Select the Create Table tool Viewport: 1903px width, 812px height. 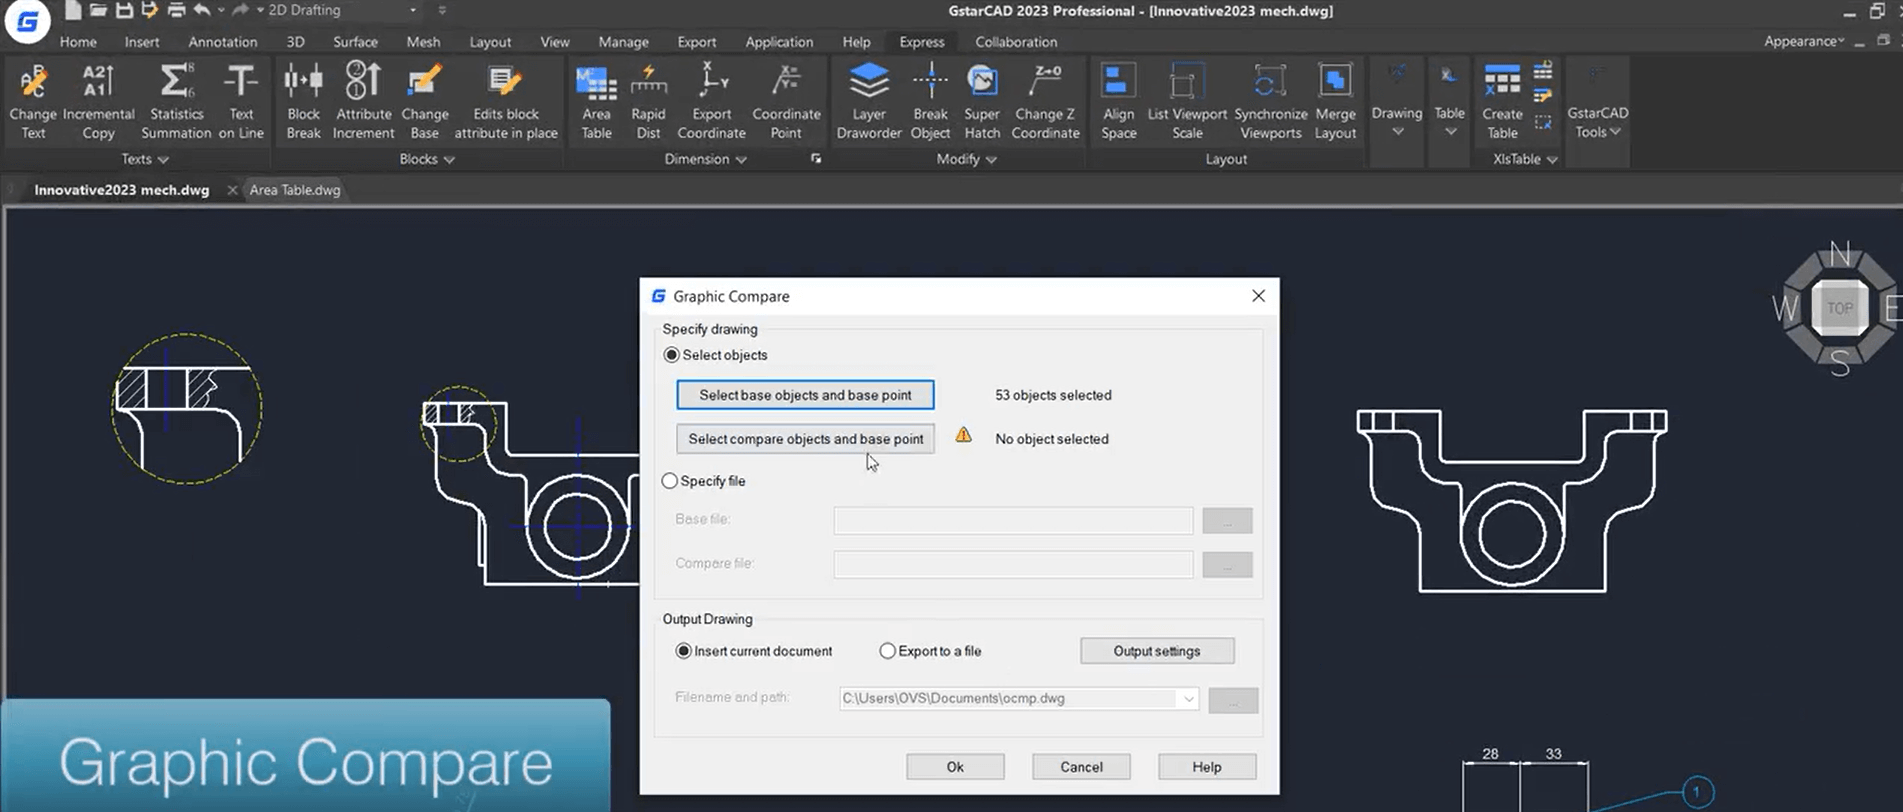1502,101
